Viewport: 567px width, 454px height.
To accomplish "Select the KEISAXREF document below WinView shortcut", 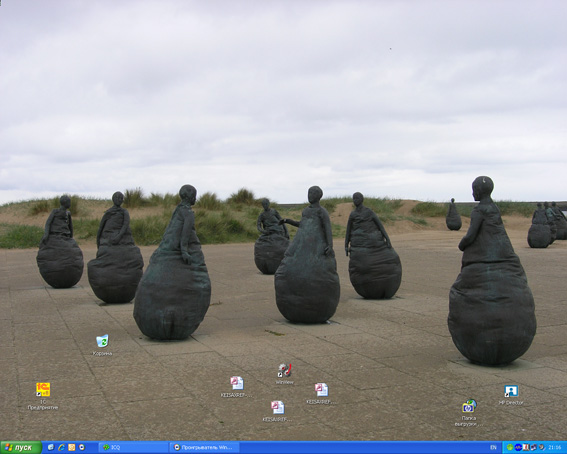I will click(277, 411).
